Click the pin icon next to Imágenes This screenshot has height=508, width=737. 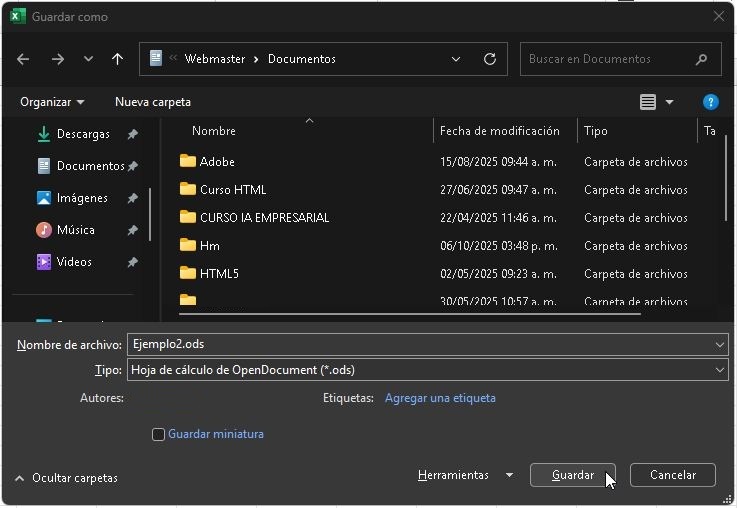pyautogui.click(x=133, y=198)
